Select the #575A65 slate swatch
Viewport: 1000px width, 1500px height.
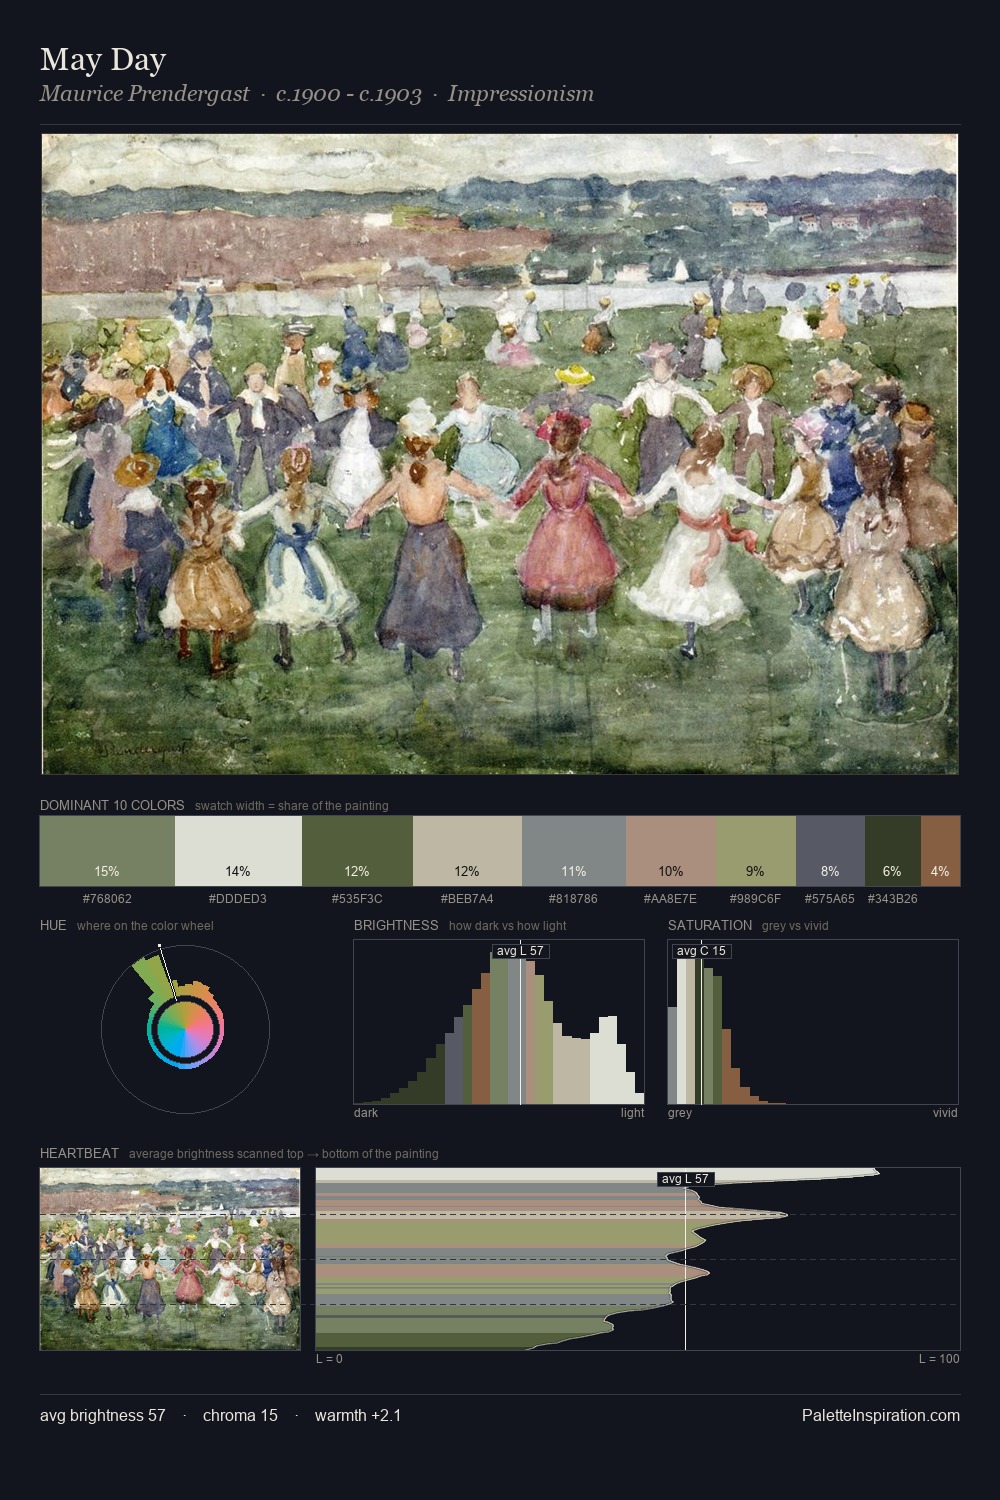click(830, 851)
